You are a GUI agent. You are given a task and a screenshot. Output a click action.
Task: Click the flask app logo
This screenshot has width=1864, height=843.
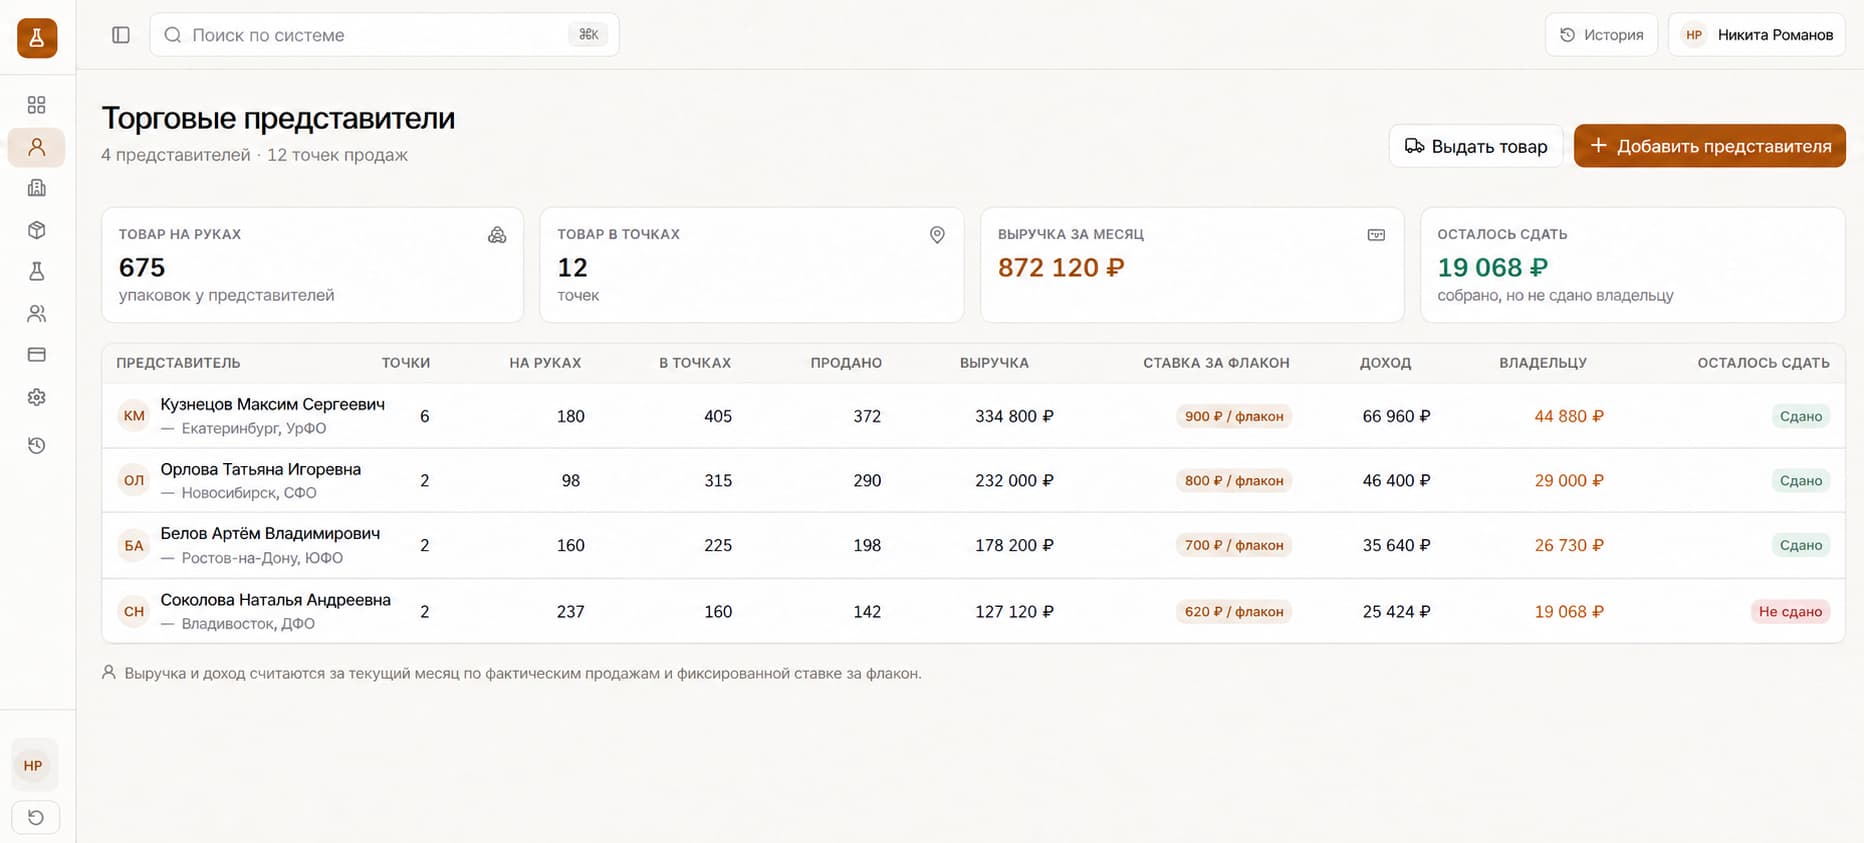click(x=37, y=38)
